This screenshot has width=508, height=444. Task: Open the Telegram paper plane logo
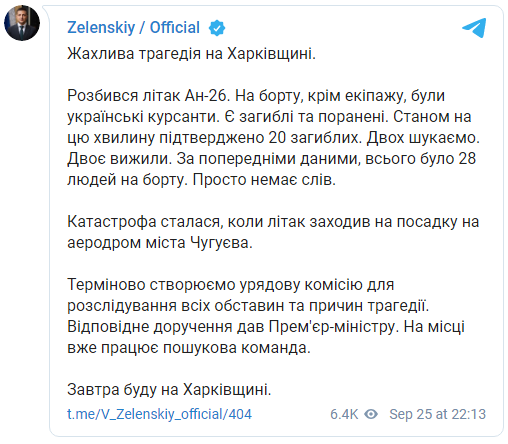click(474, 28)
